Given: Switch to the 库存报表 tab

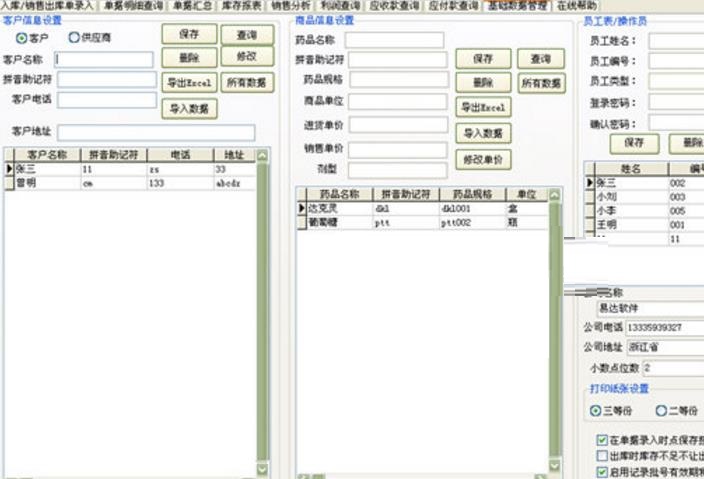Looking at the screenshot, I should pos(240,6).
